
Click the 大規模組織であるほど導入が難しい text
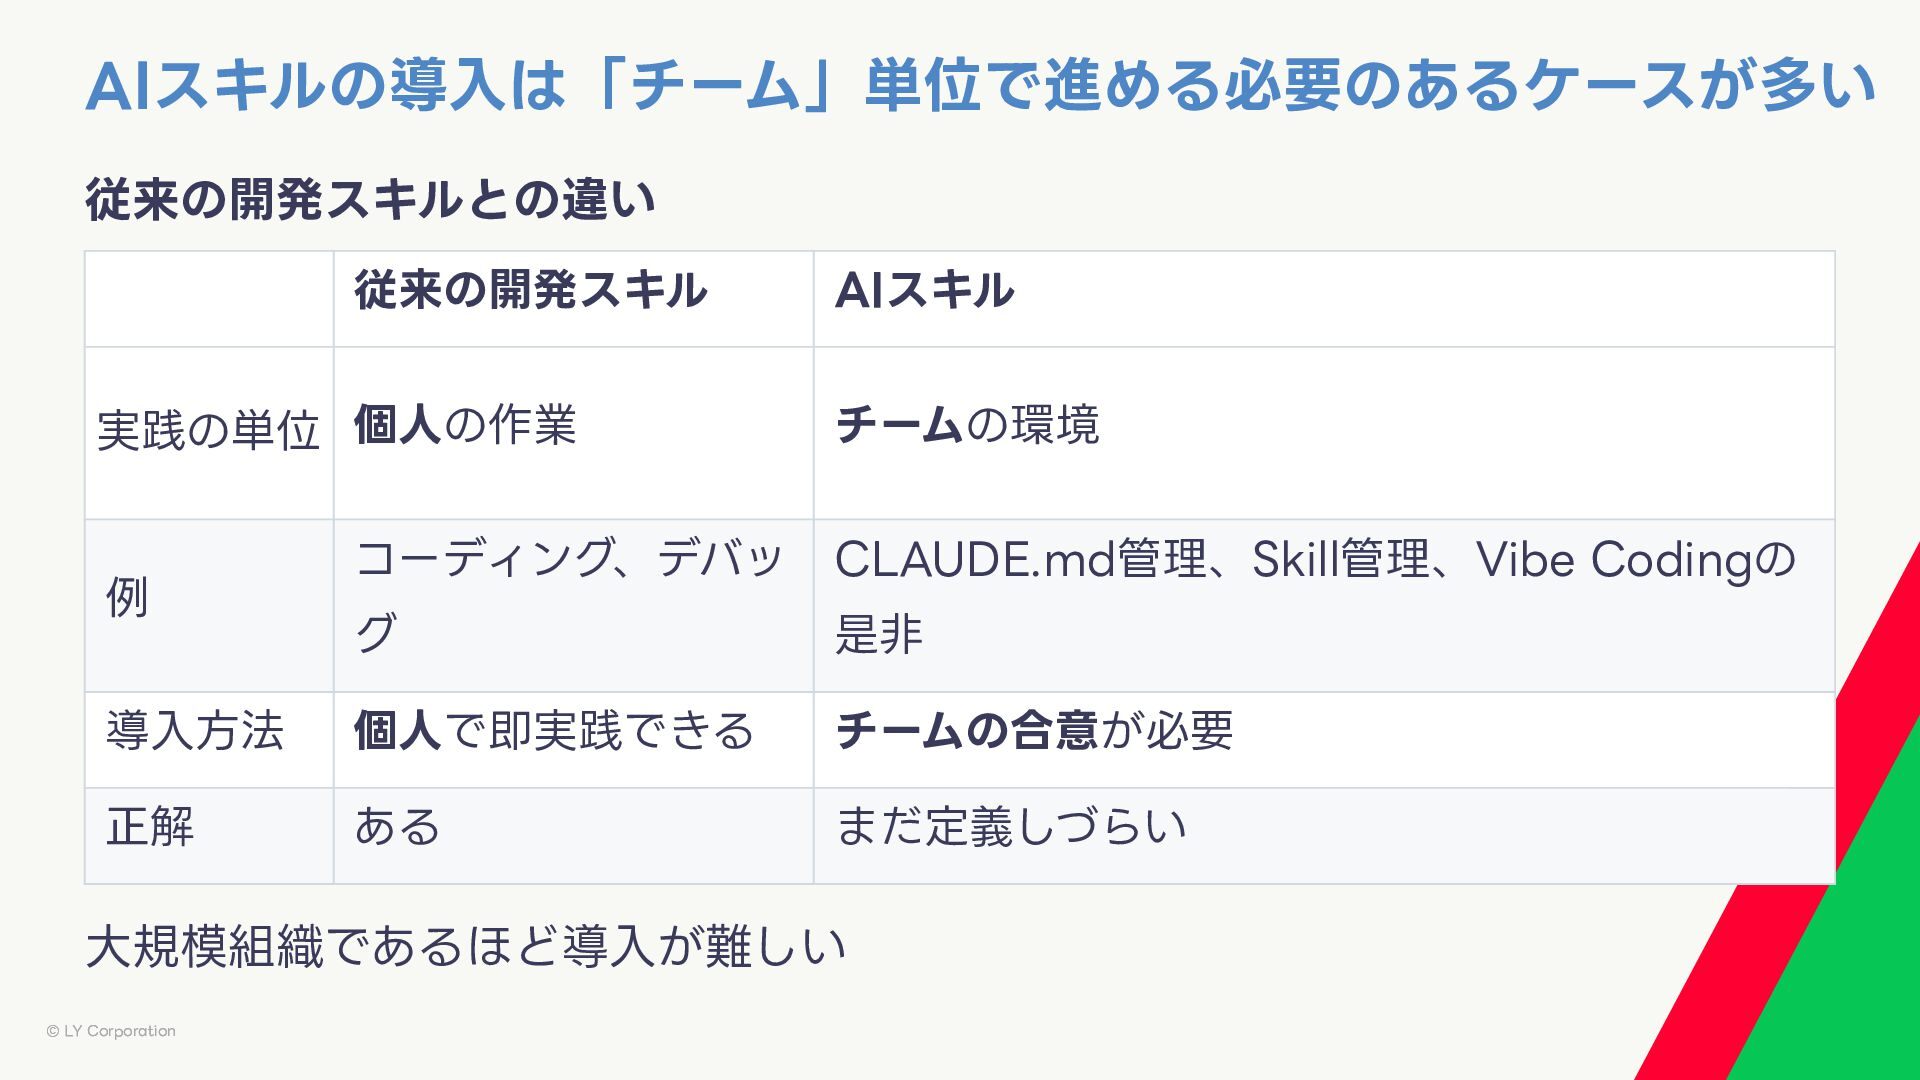(x=466, y=946)
